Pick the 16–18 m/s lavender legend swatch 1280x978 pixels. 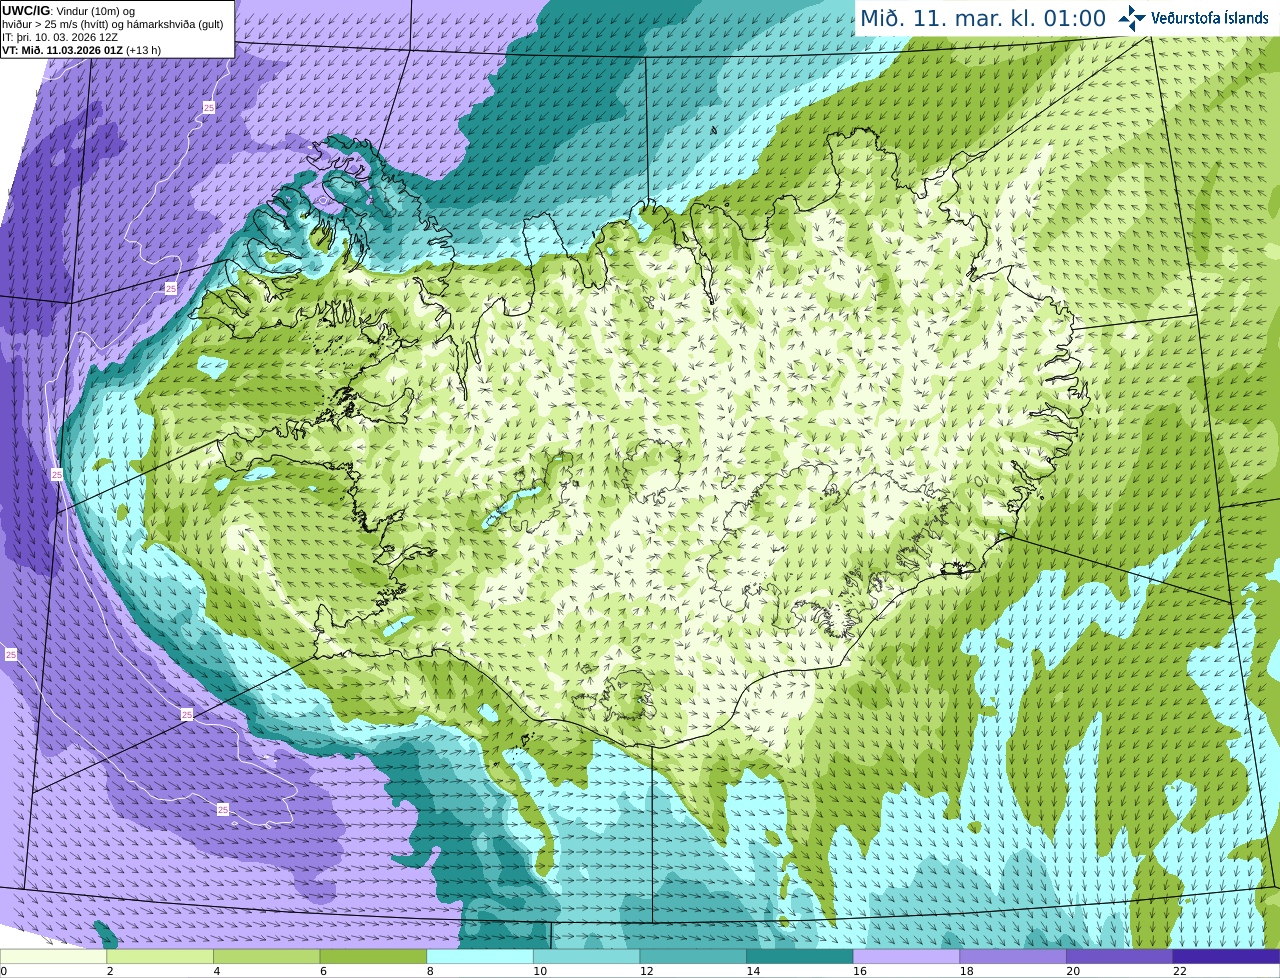(907, 956)
